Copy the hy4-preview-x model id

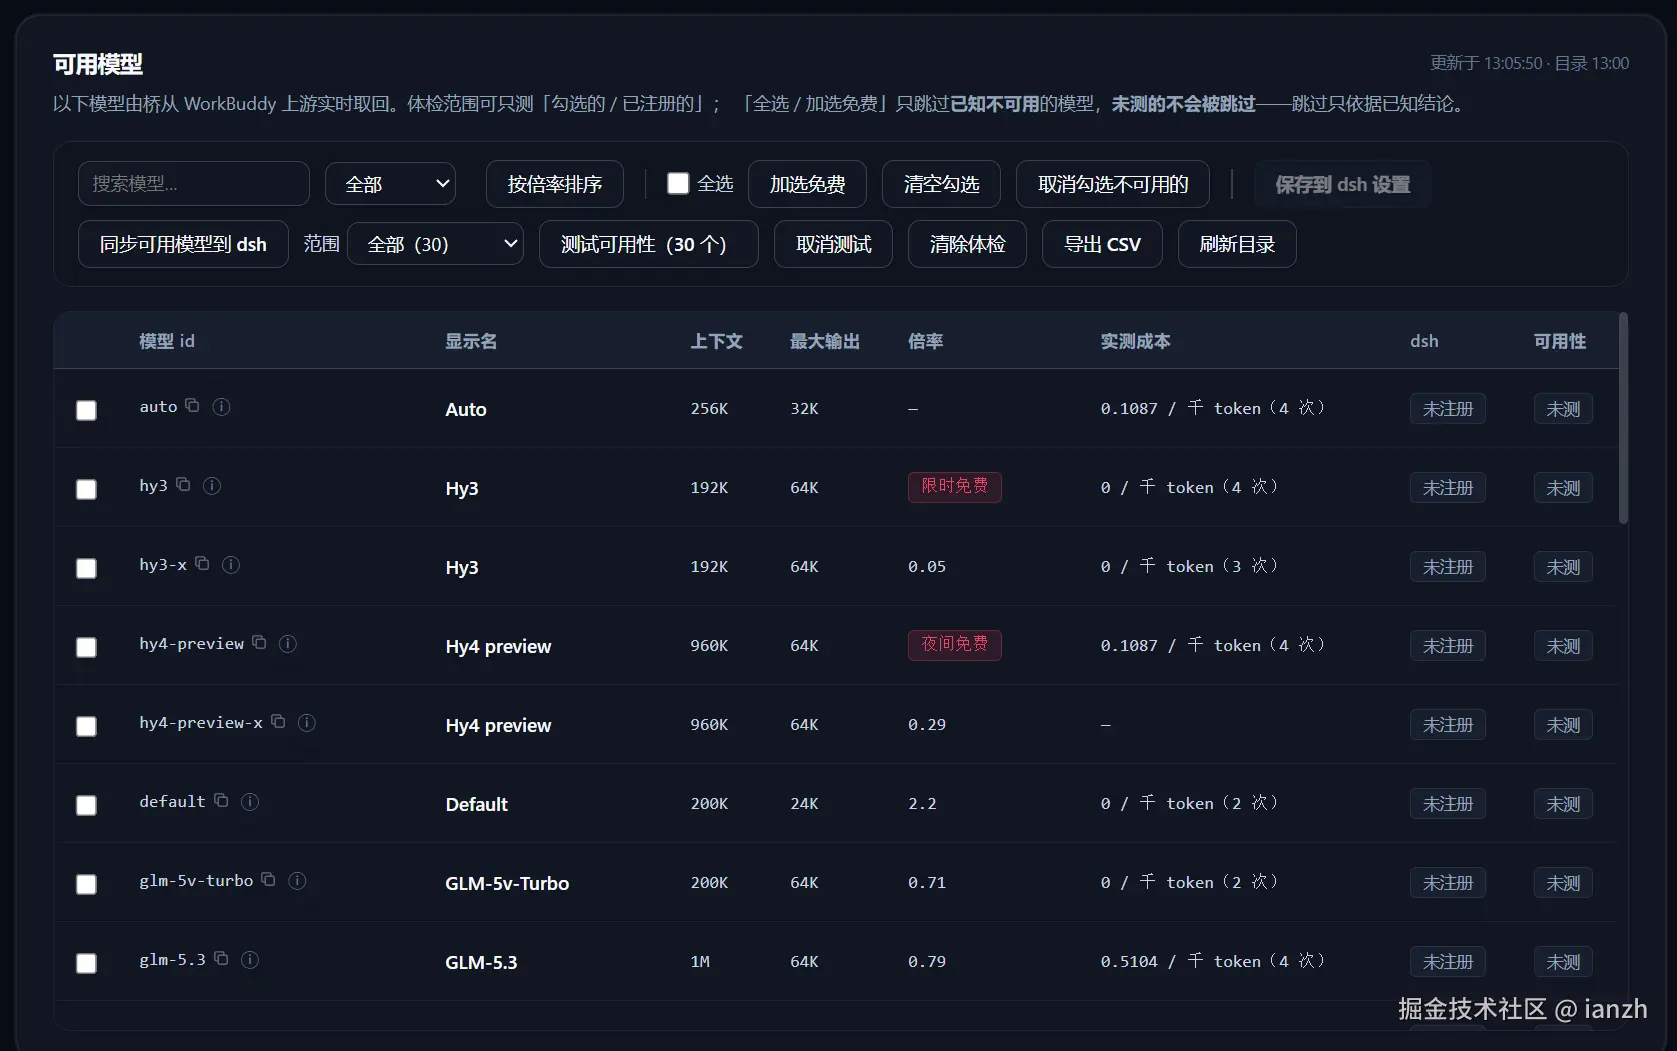click(278, 722)
